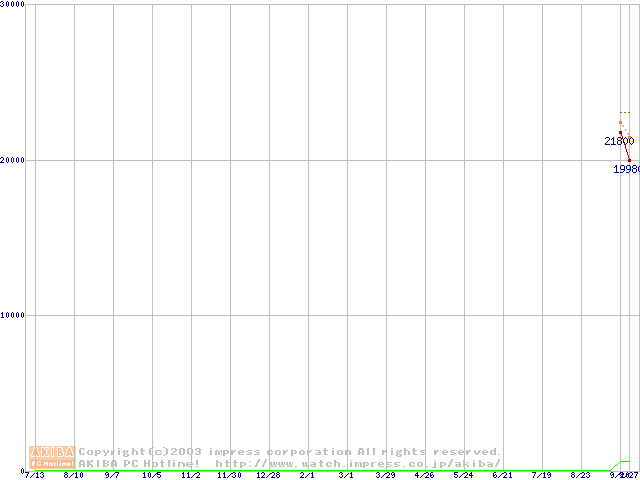Click the 12/28 date on x-axis
Viewport: 640px width, 480px height.
click(x=268, y=475)
